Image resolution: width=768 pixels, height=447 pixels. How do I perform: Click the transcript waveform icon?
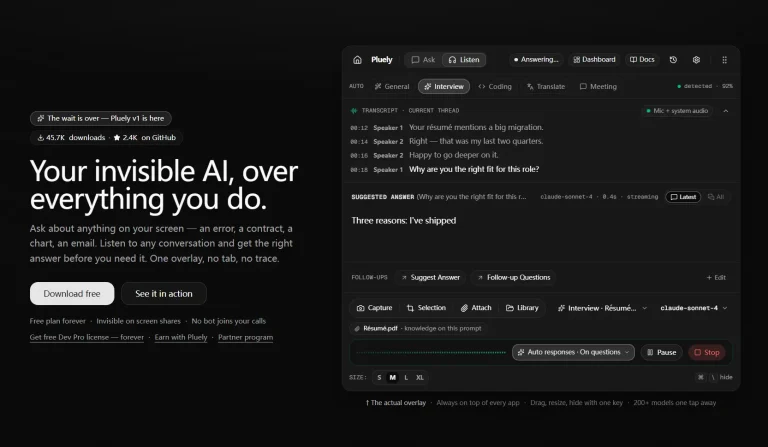(354, 111)
